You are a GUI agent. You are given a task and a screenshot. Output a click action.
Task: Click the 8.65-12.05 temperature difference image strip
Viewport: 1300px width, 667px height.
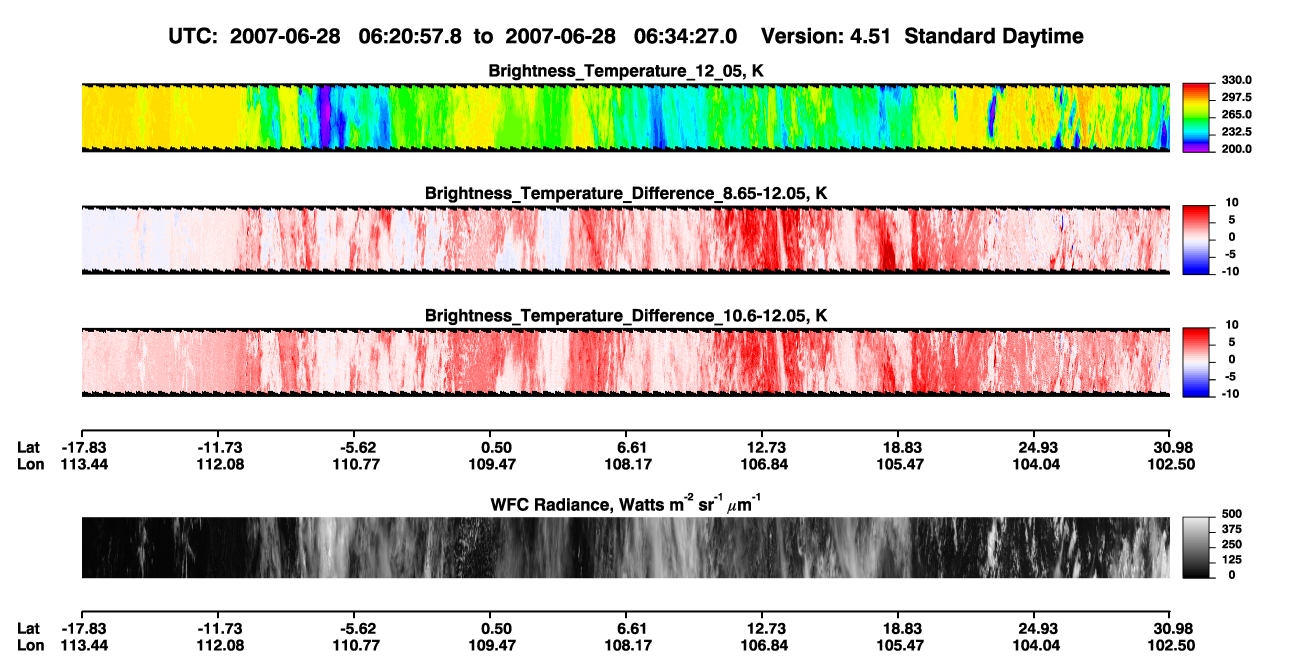[x=625, y=240]
